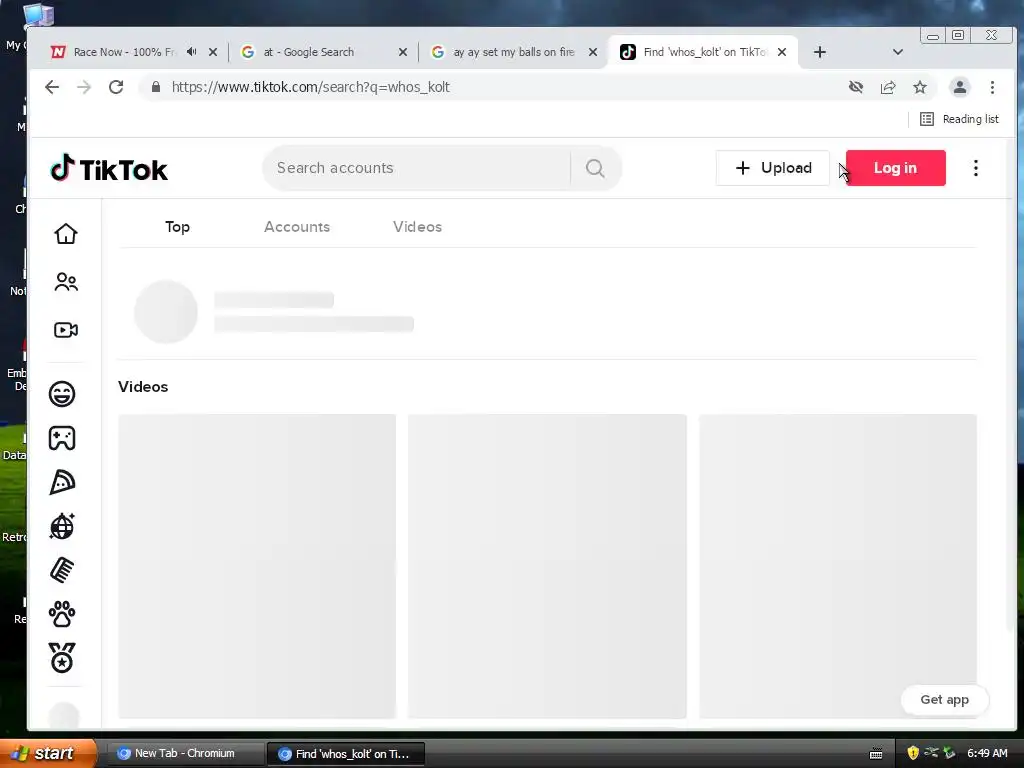Select the Accounts results tab
The width and height of the screenshot is (1024, 768).
coord(296,227)
